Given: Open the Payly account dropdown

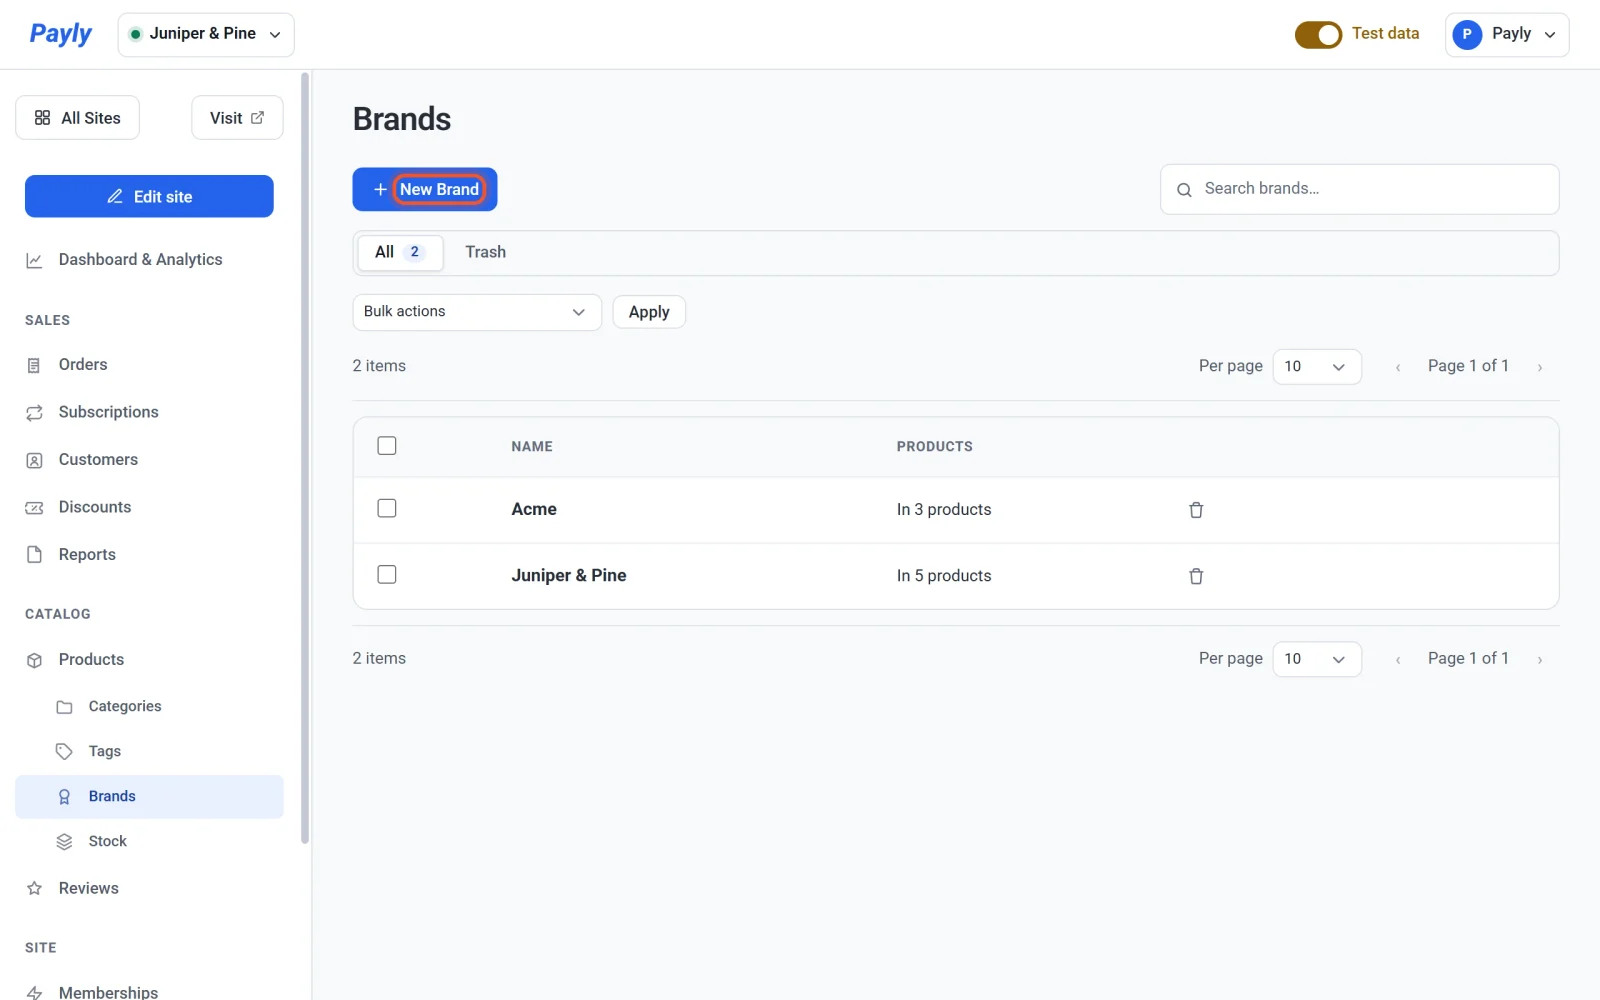Looking at the screenshot, I should coord(1507,34).
